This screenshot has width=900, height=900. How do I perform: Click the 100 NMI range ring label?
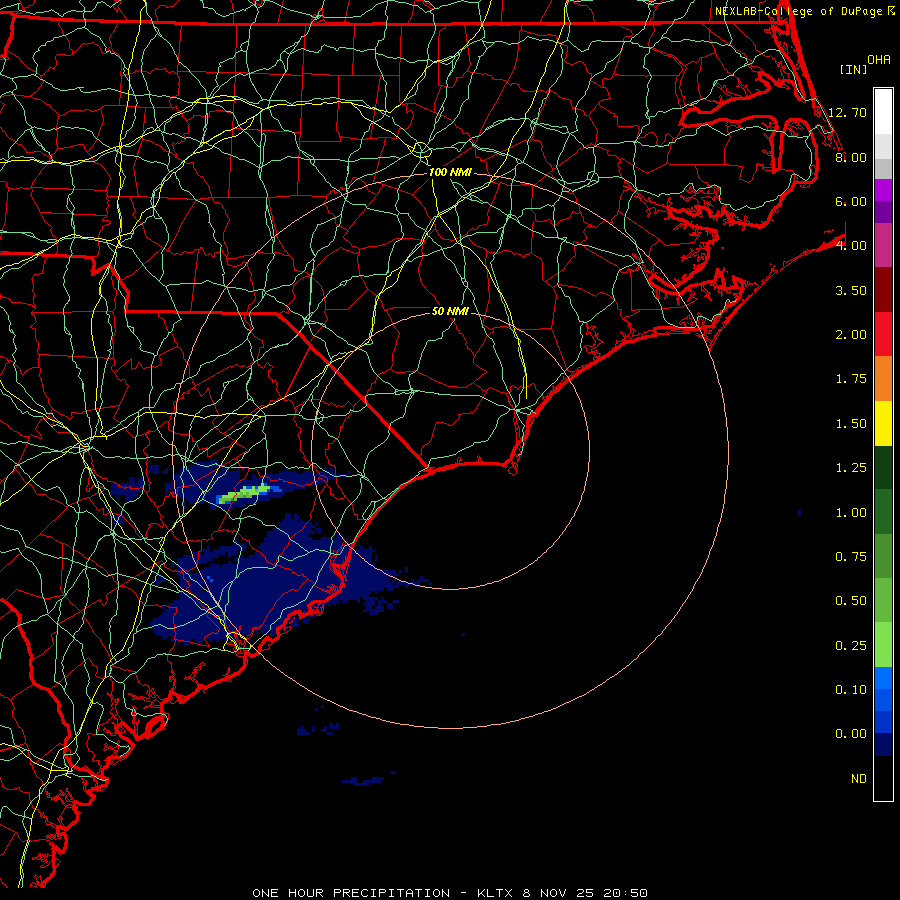pos(450,172)
